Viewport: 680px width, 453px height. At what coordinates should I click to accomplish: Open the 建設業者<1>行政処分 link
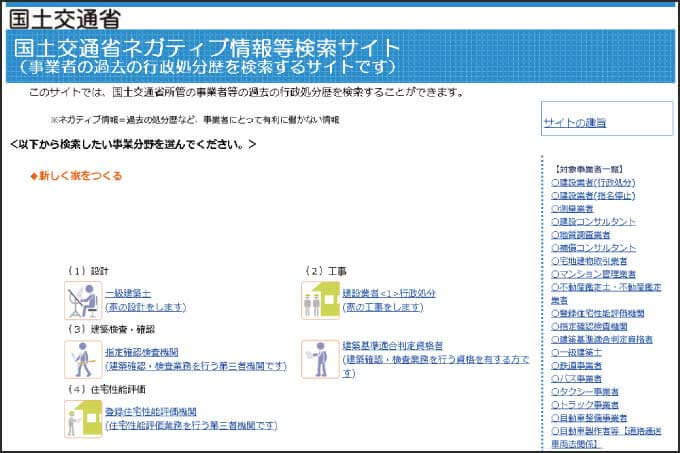tap(389, 293)
